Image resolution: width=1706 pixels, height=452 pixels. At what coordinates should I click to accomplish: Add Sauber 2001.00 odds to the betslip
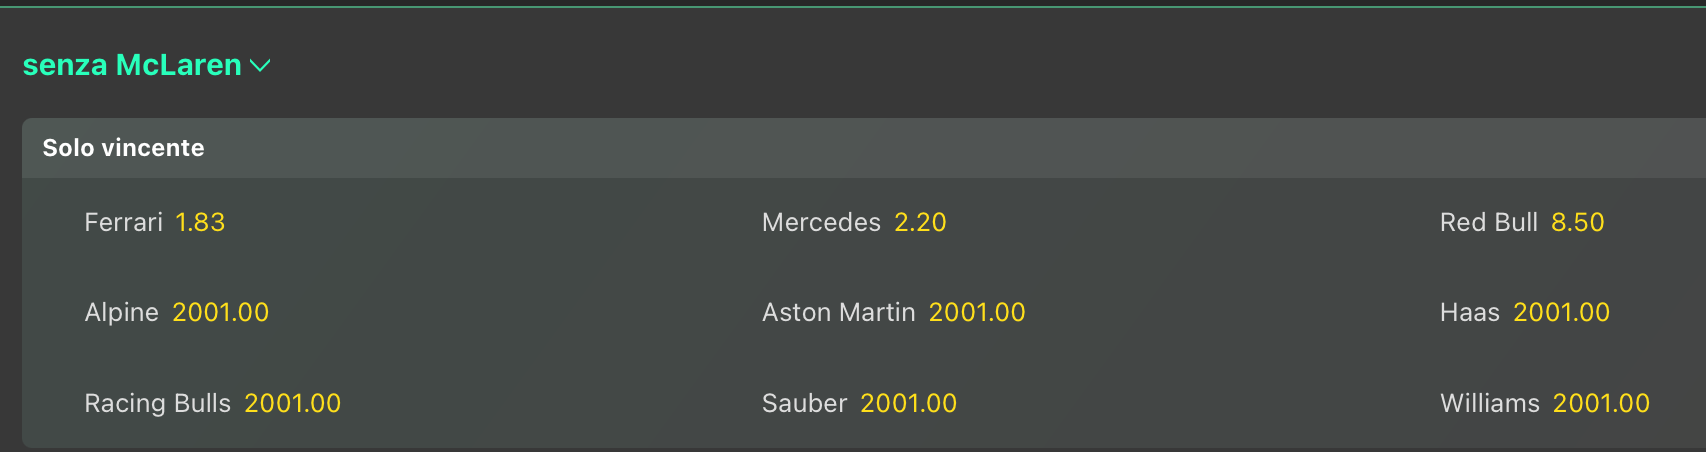coord(908,403)
